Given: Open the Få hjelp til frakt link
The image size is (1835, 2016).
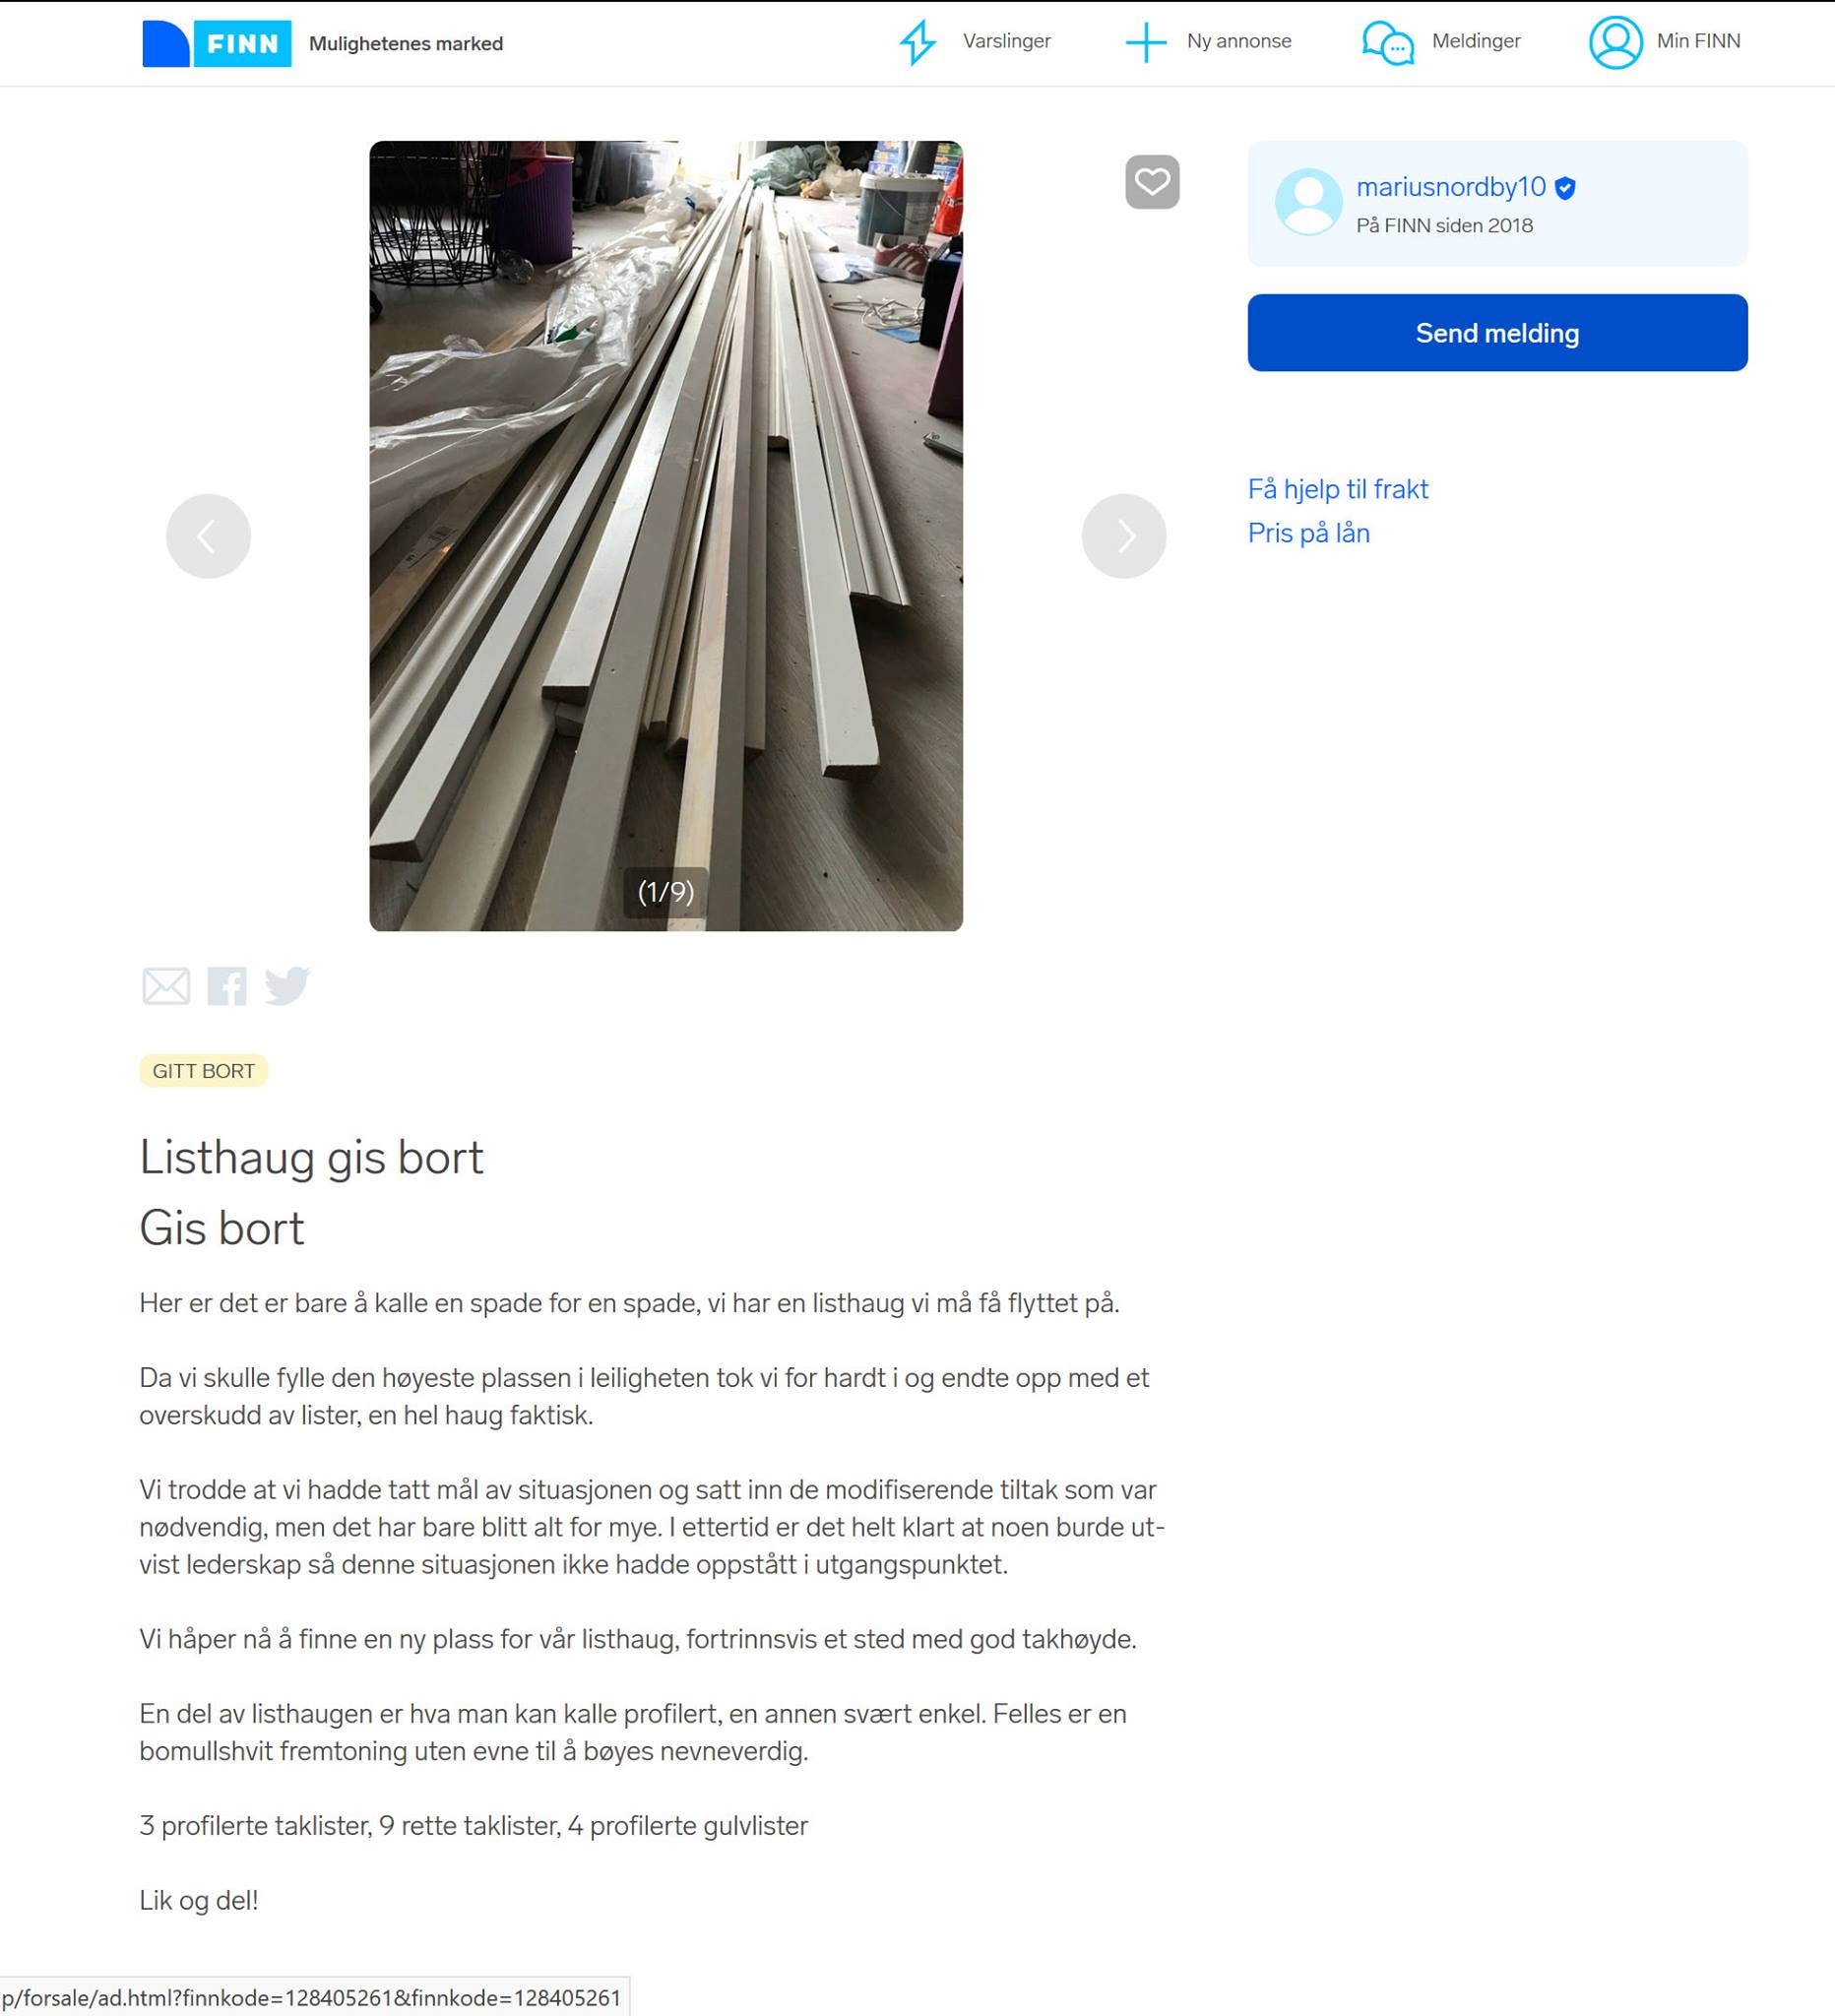Looking at the screenshot, I should pyautogui.click(x=1338, y=489).
